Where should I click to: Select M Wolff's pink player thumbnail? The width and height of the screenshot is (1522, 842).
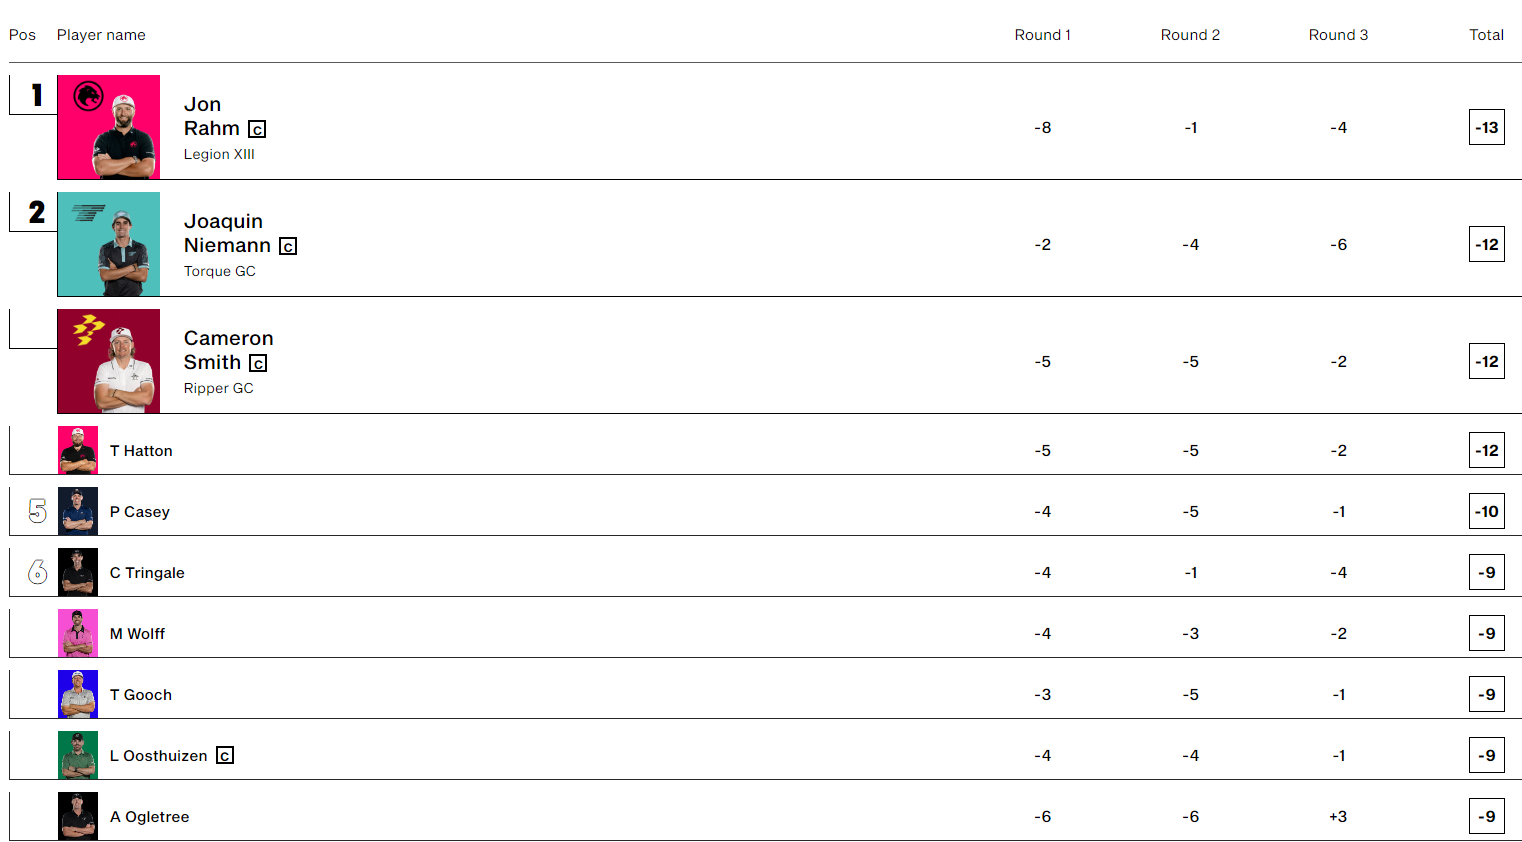[78, 633]
